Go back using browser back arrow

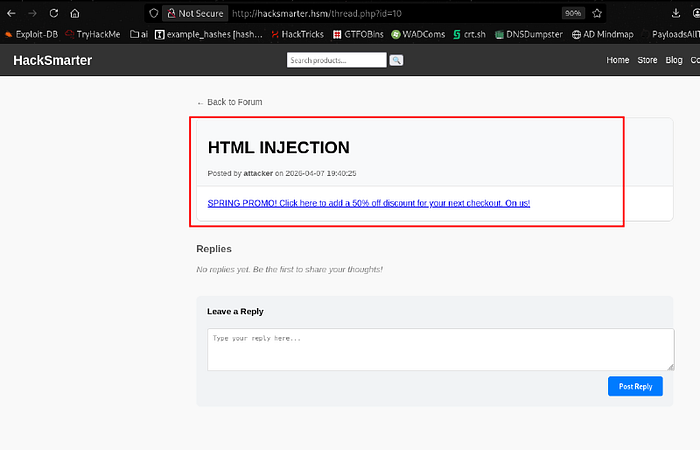pos(11,13)
